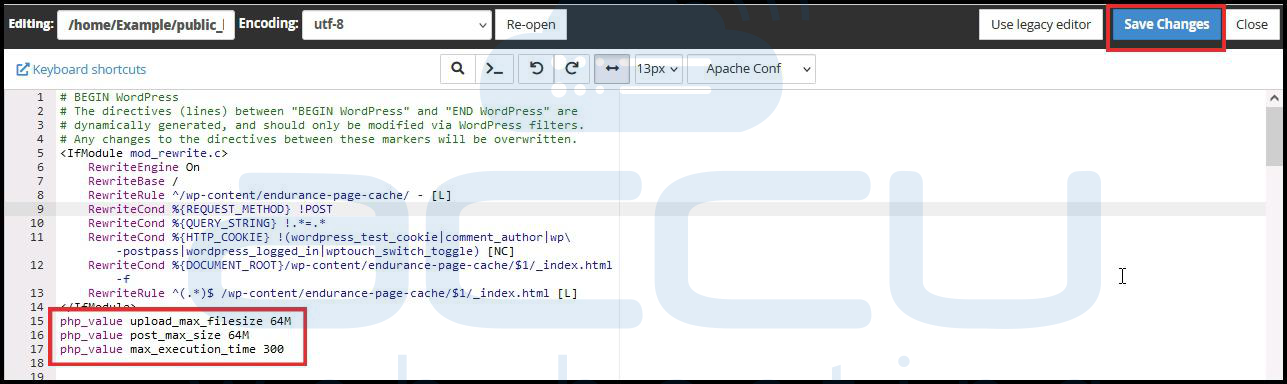This screenshot has height=384, width=1287.
Task: Click line containing 'RewriteEngine On'
Action: 144,167
